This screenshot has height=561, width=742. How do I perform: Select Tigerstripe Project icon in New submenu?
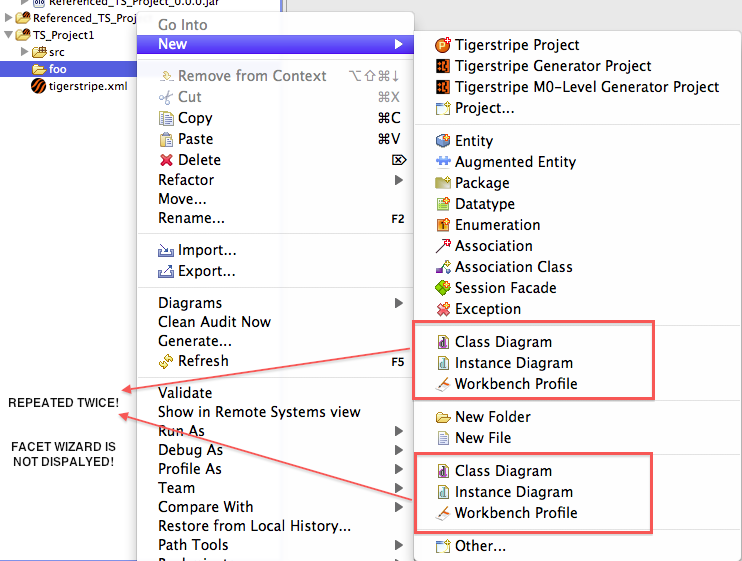tap(443, 45)
